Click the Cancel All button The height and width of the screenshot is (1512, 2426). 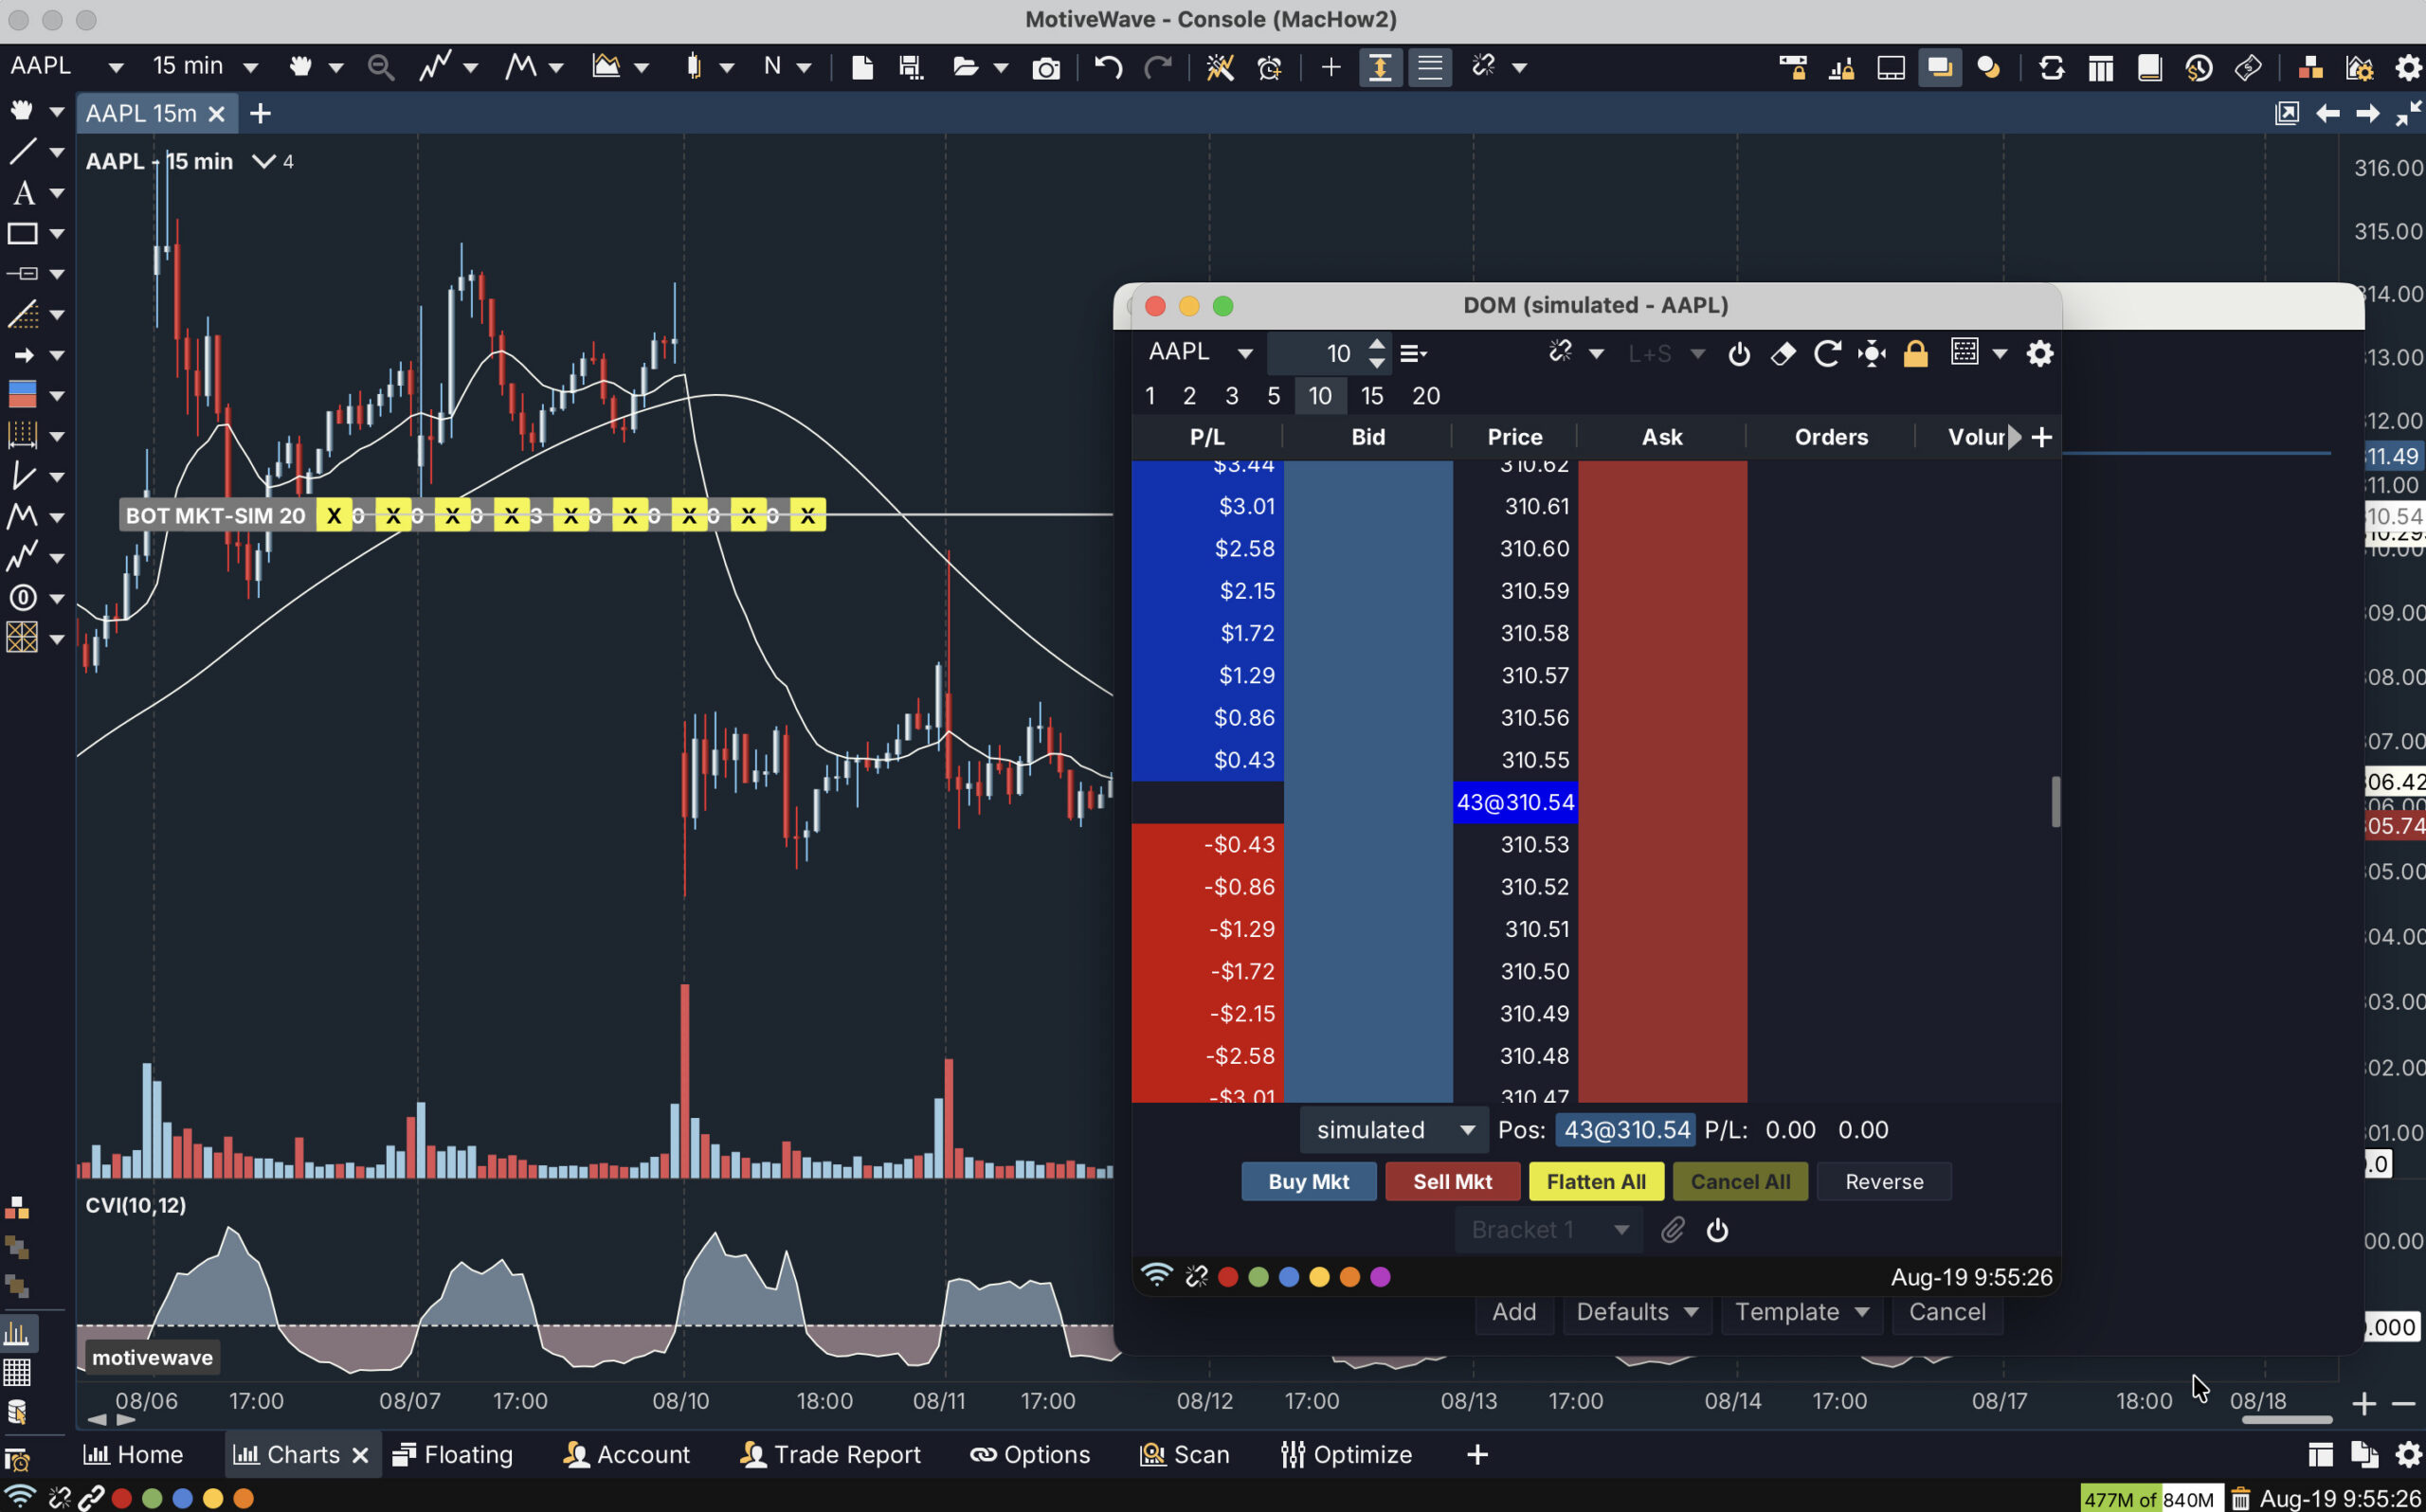coord(1740,1182)
